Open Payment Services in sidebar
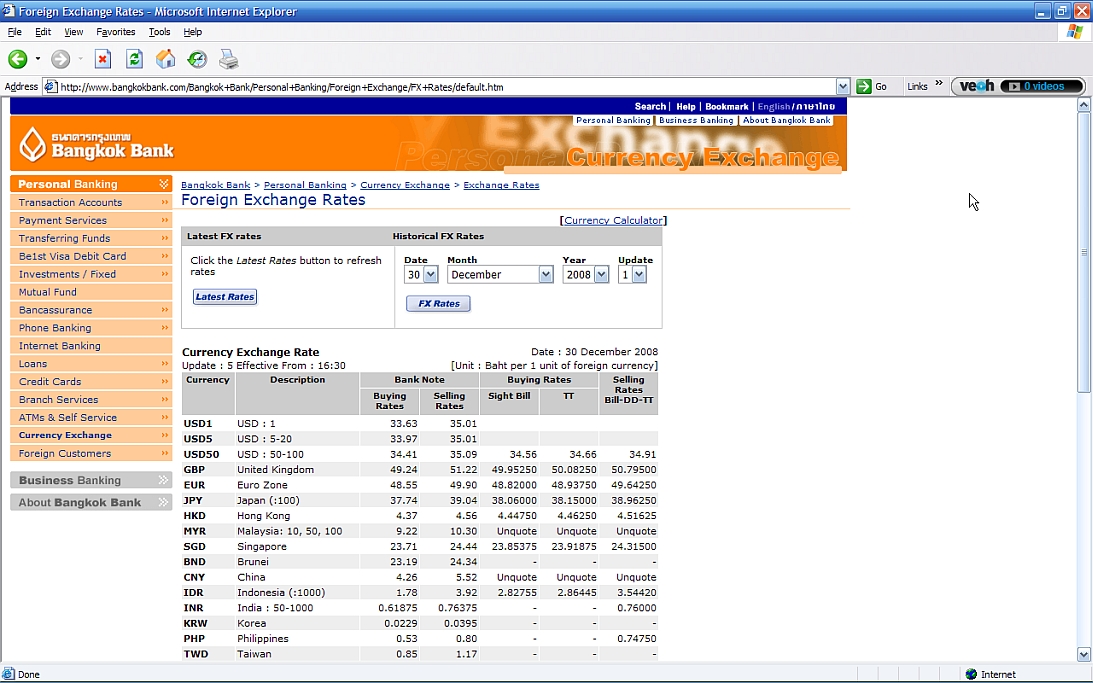Image resolution: width=1093 pixels, height=683 pixels. (x=91, y=220)
